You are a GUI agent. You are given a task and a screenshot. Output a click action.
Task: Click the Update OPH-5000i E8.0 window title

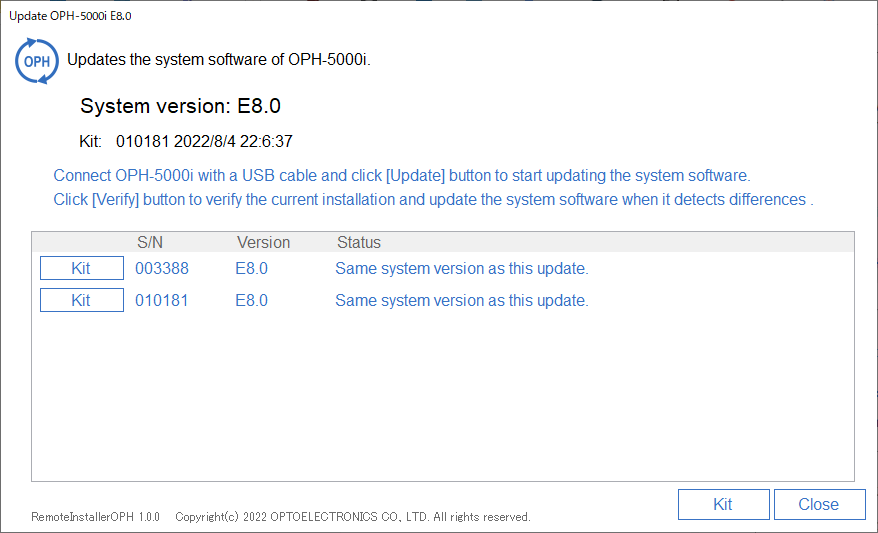(71, 16)
